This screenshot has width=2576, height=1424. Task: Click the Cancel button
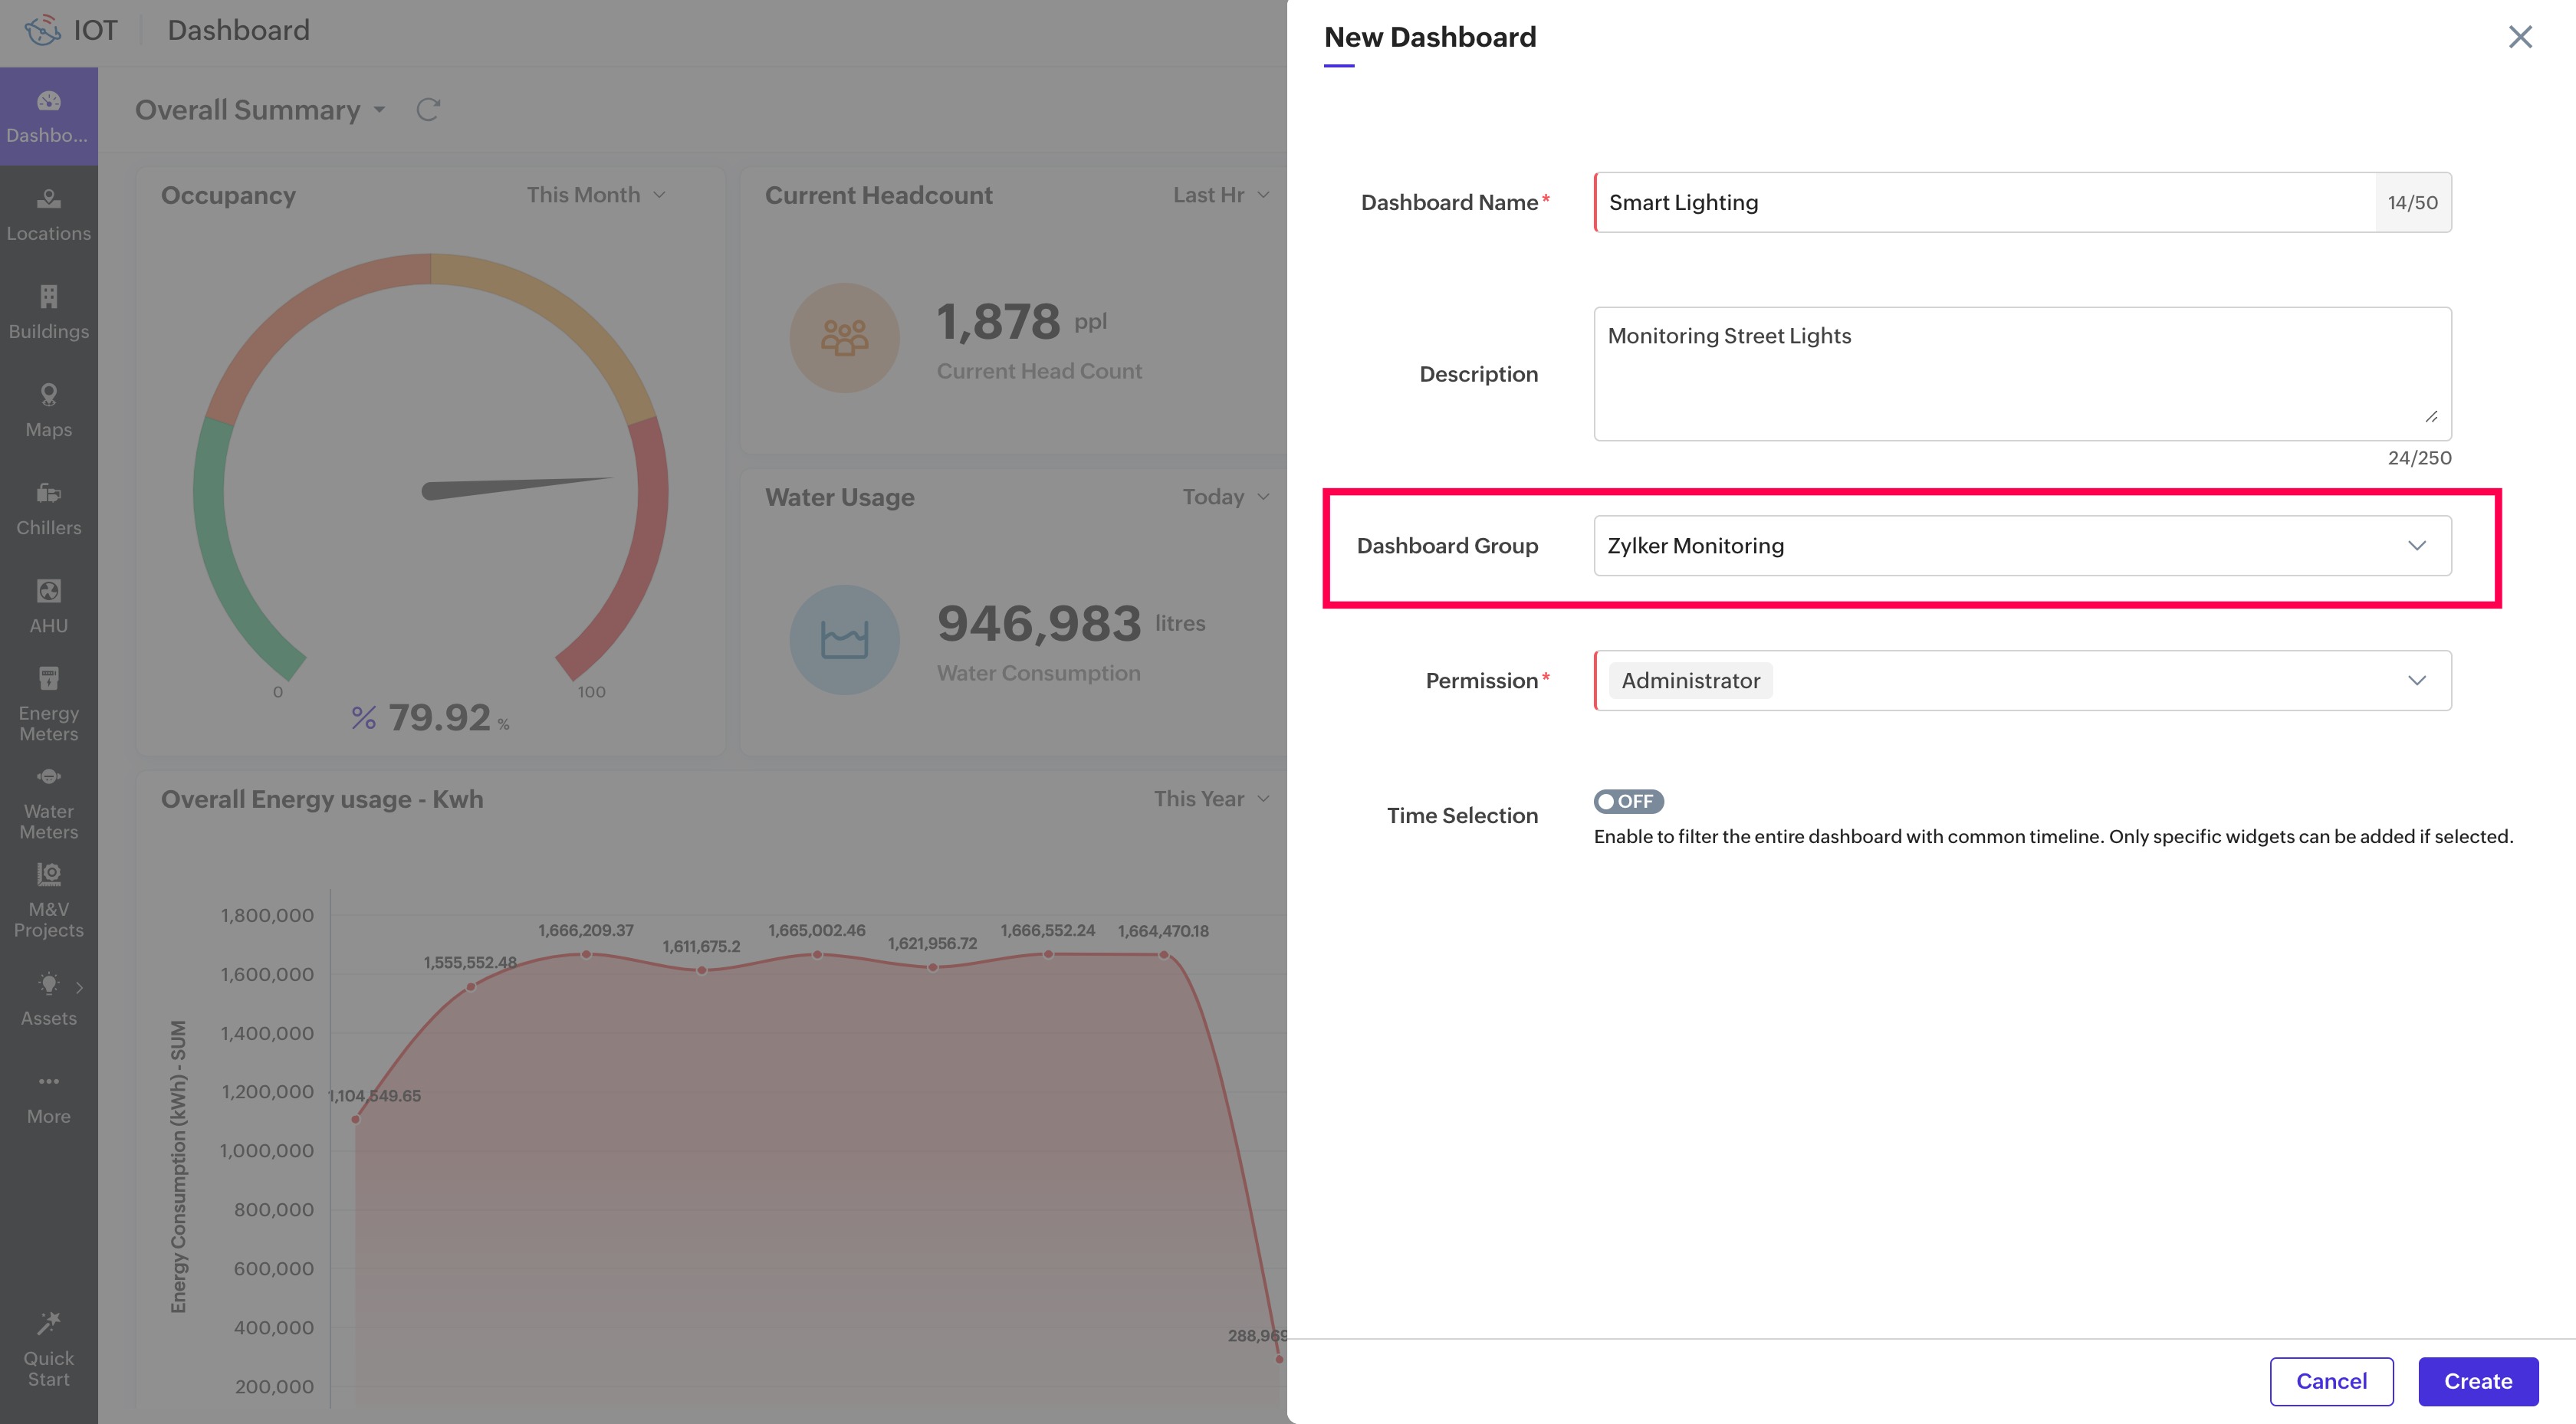point(2330,1381)
